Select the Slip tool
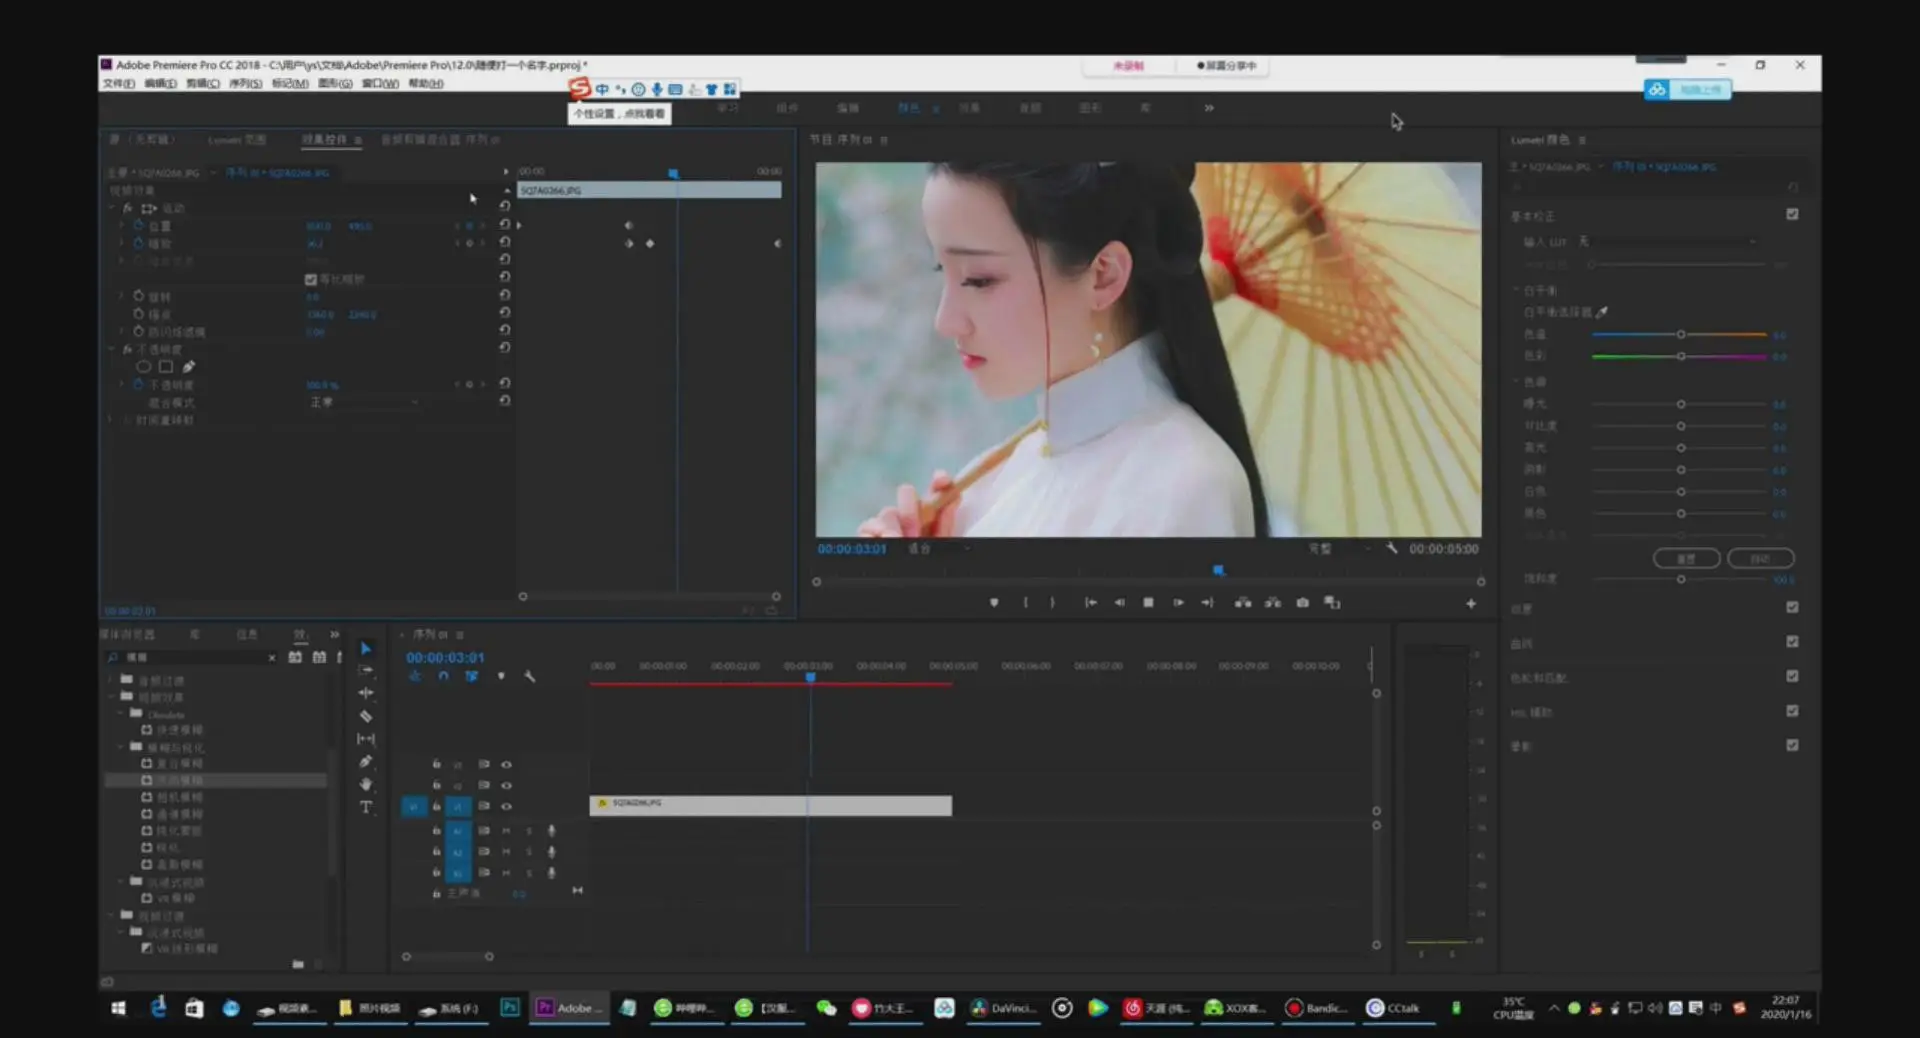The width and height of the screenshot is (1920, 1038). (366, 739)
